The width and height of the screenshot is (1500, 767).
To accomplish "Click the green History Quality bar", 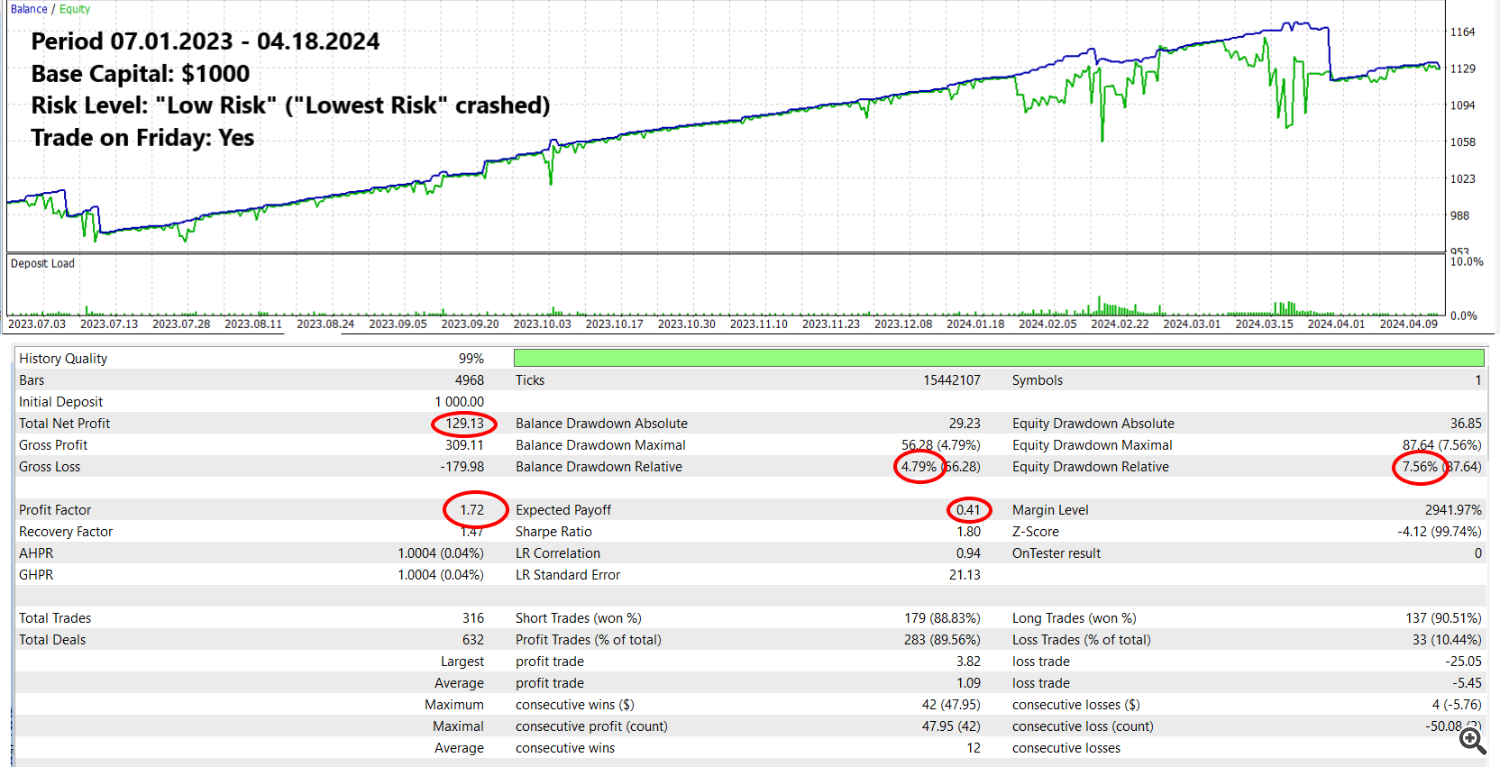I will coord(998,358).
